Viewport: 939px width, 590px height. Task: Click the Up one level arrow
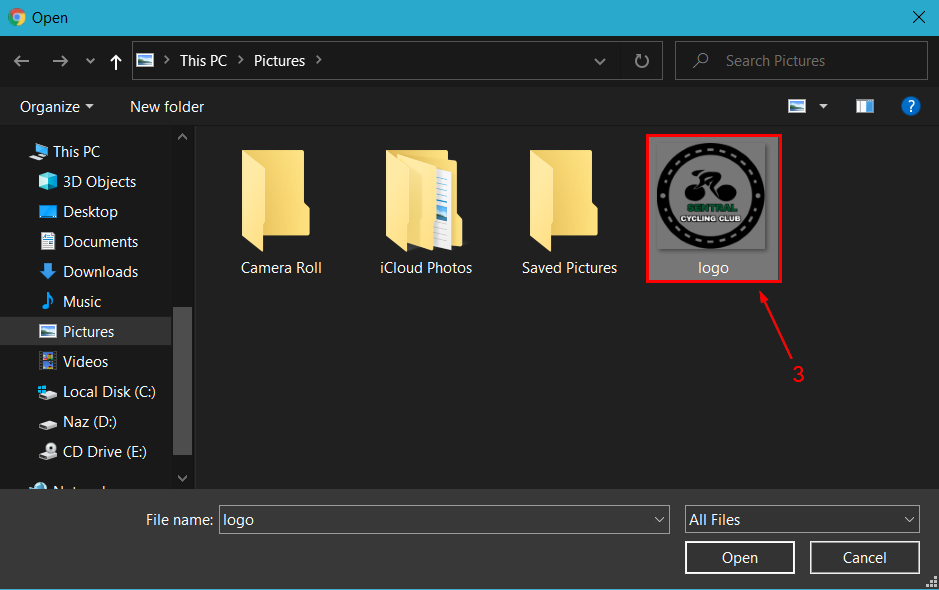[x=116, y=61]
